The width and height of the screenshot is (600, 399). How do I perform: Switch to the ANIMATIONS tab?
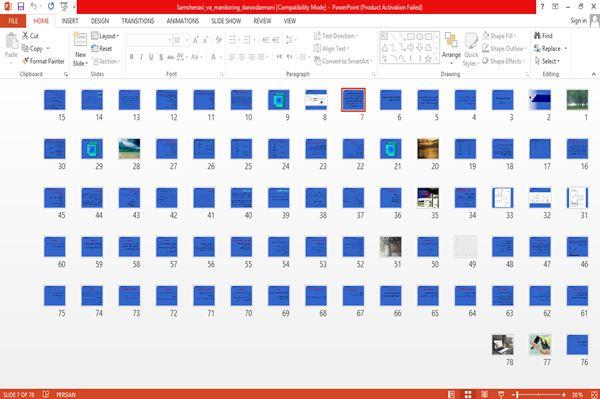[183, 21]
